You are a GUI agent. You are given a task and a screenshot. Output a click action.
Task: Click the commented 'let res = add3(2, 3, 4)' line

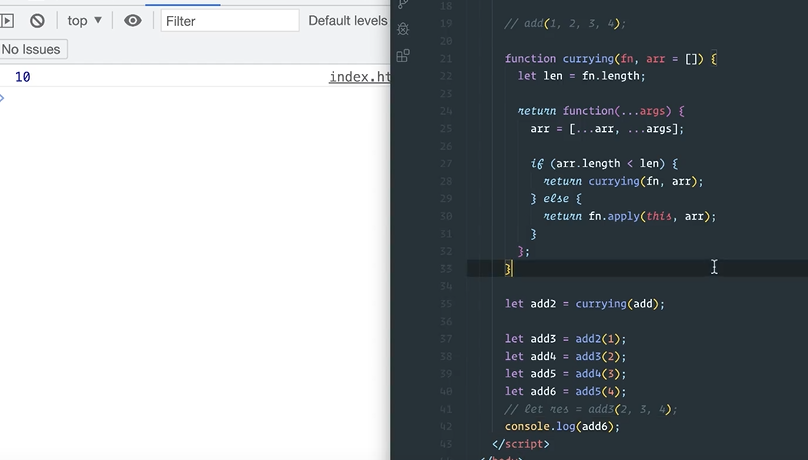pyautogui.click(x=591, y=409)
